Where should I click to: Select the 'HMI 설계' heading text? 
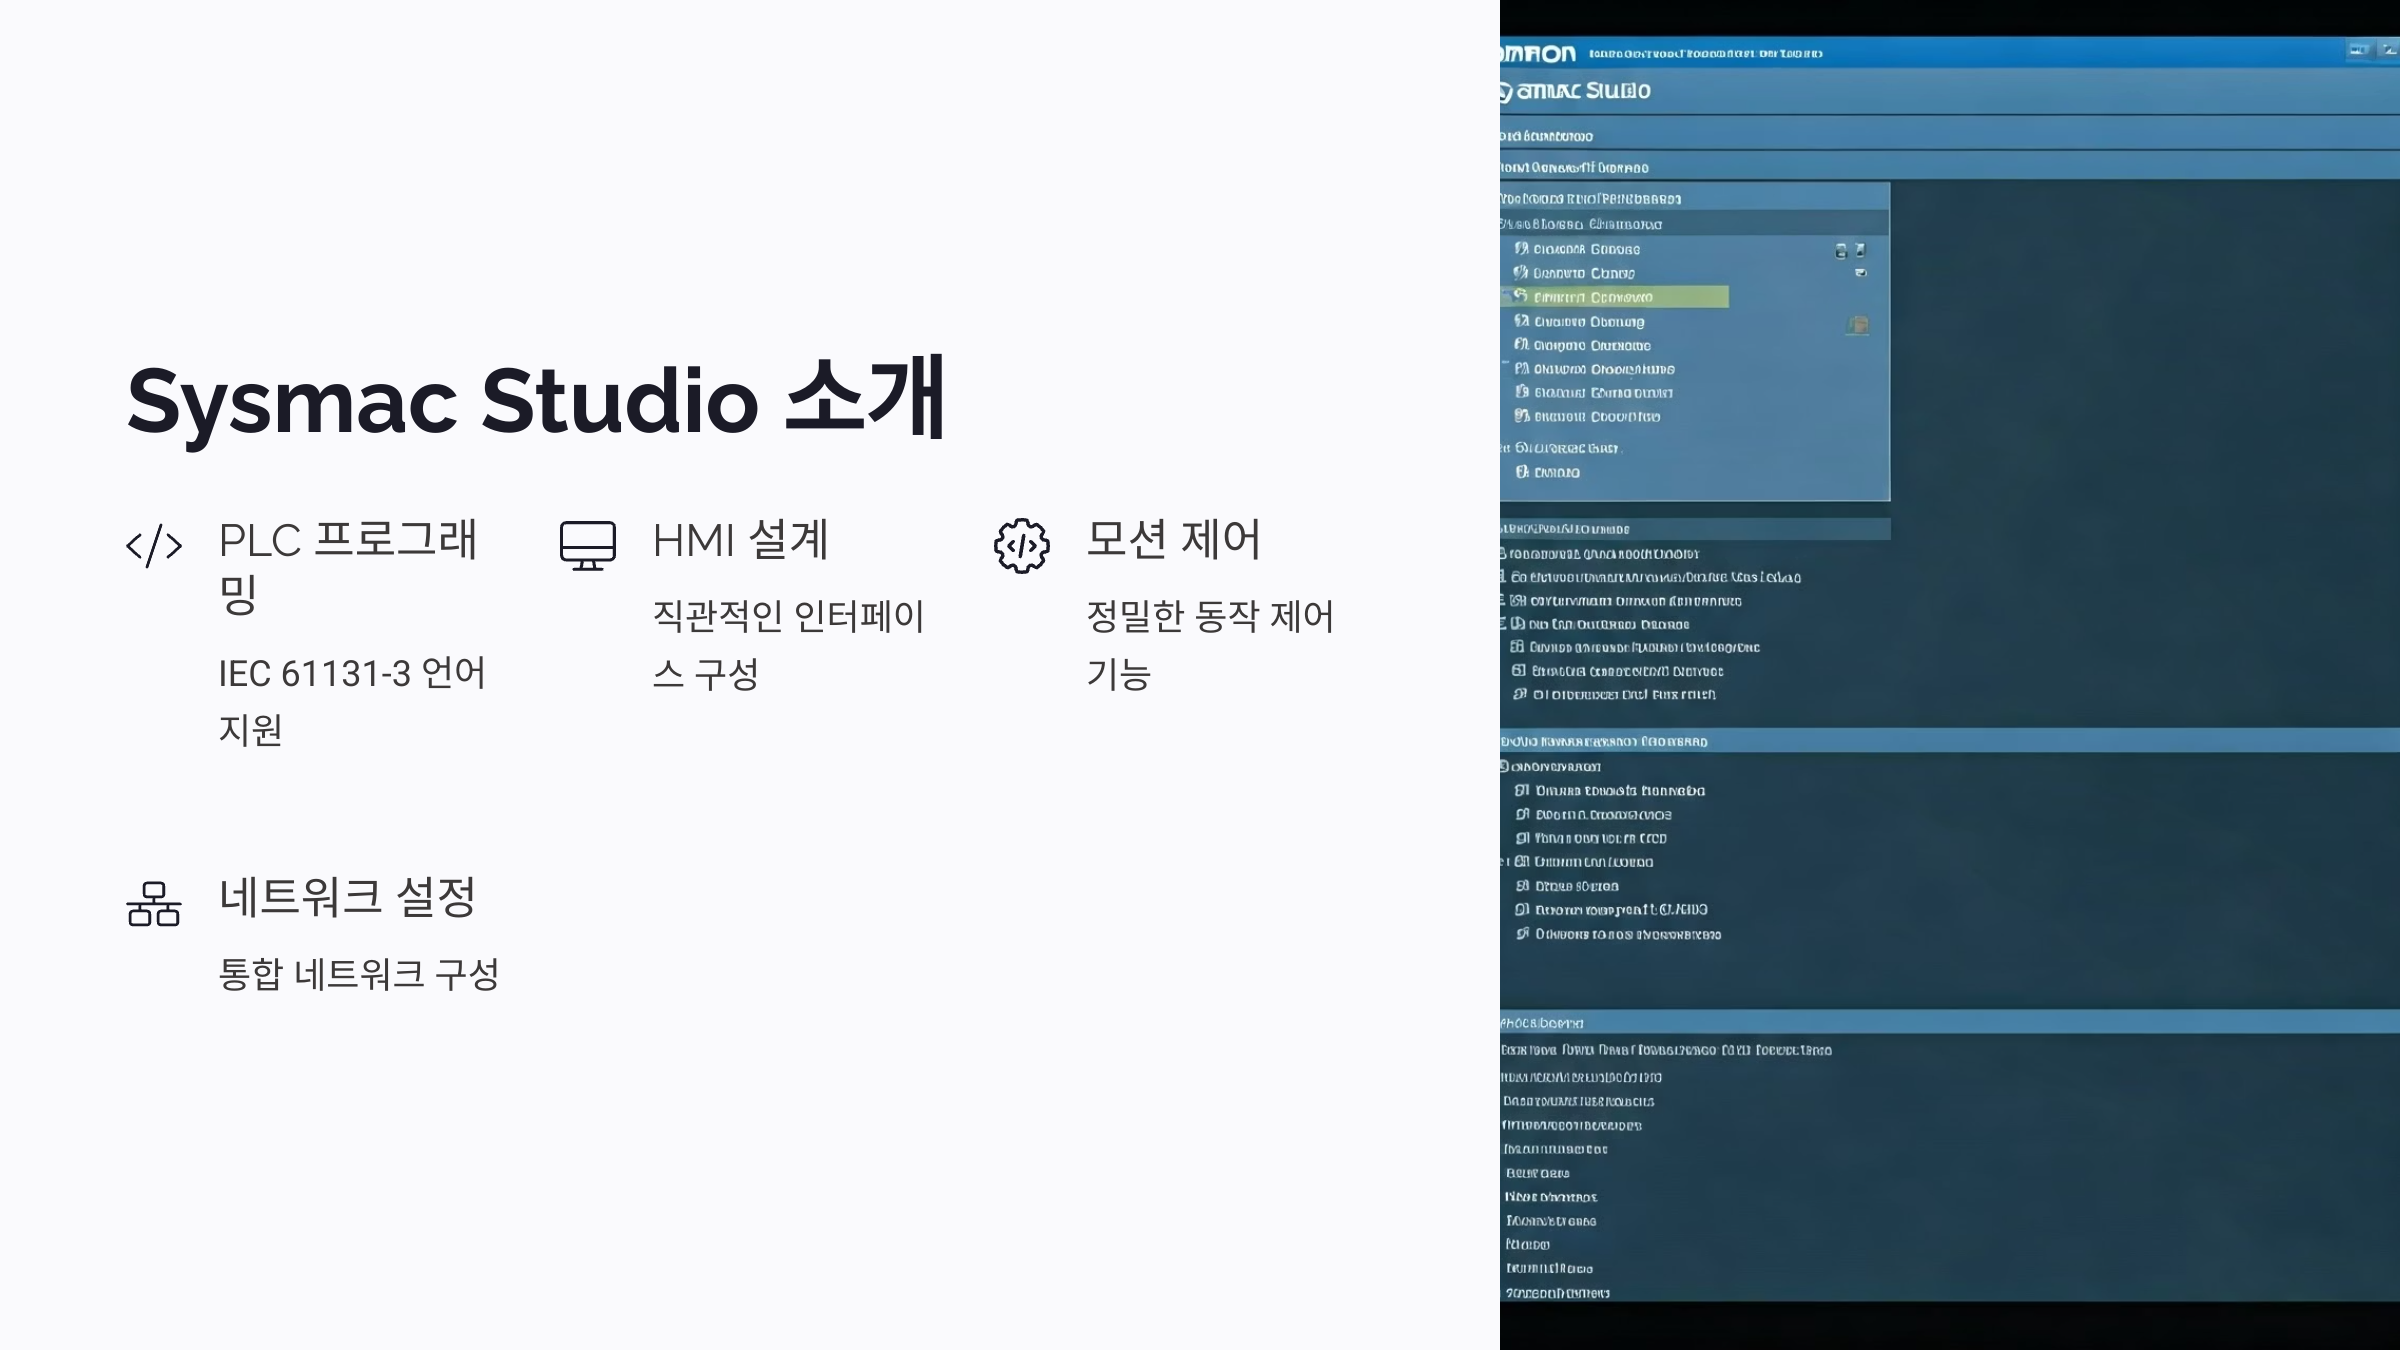coord(740,540)
